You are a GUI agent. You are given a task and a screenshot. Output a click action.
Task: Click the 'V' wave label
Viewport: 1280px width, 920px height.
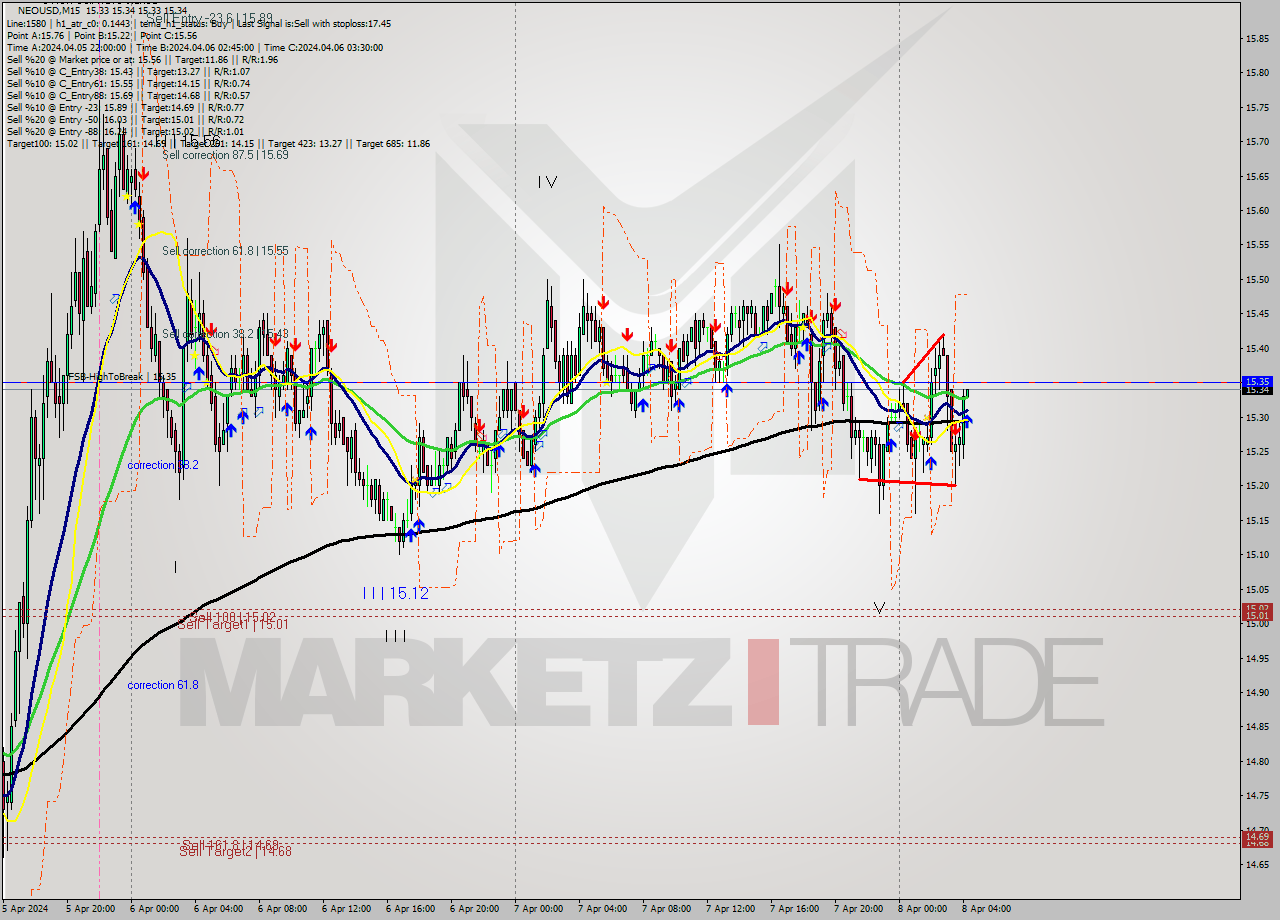tap(879, 607)
